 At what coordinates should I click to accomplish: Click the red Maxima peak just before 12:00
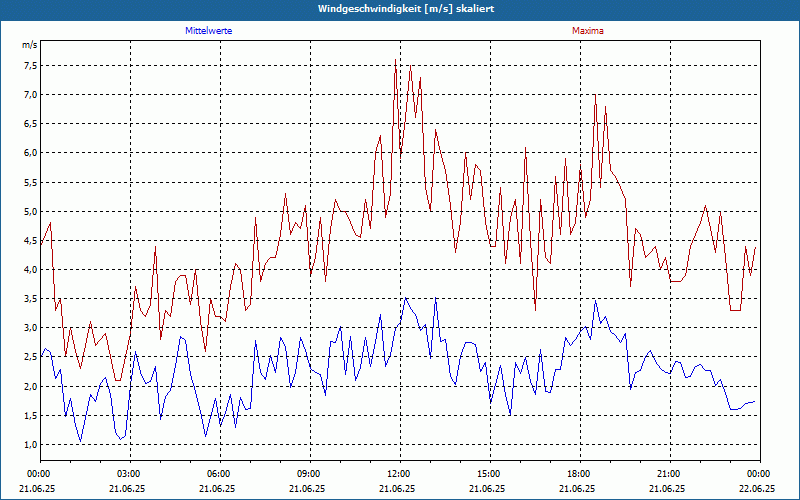[395, 60]
